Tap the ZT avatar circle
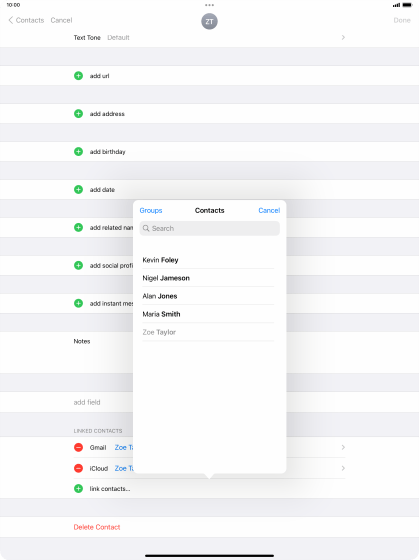The width and height of the screenshot is (419, 560). point(209,21)
